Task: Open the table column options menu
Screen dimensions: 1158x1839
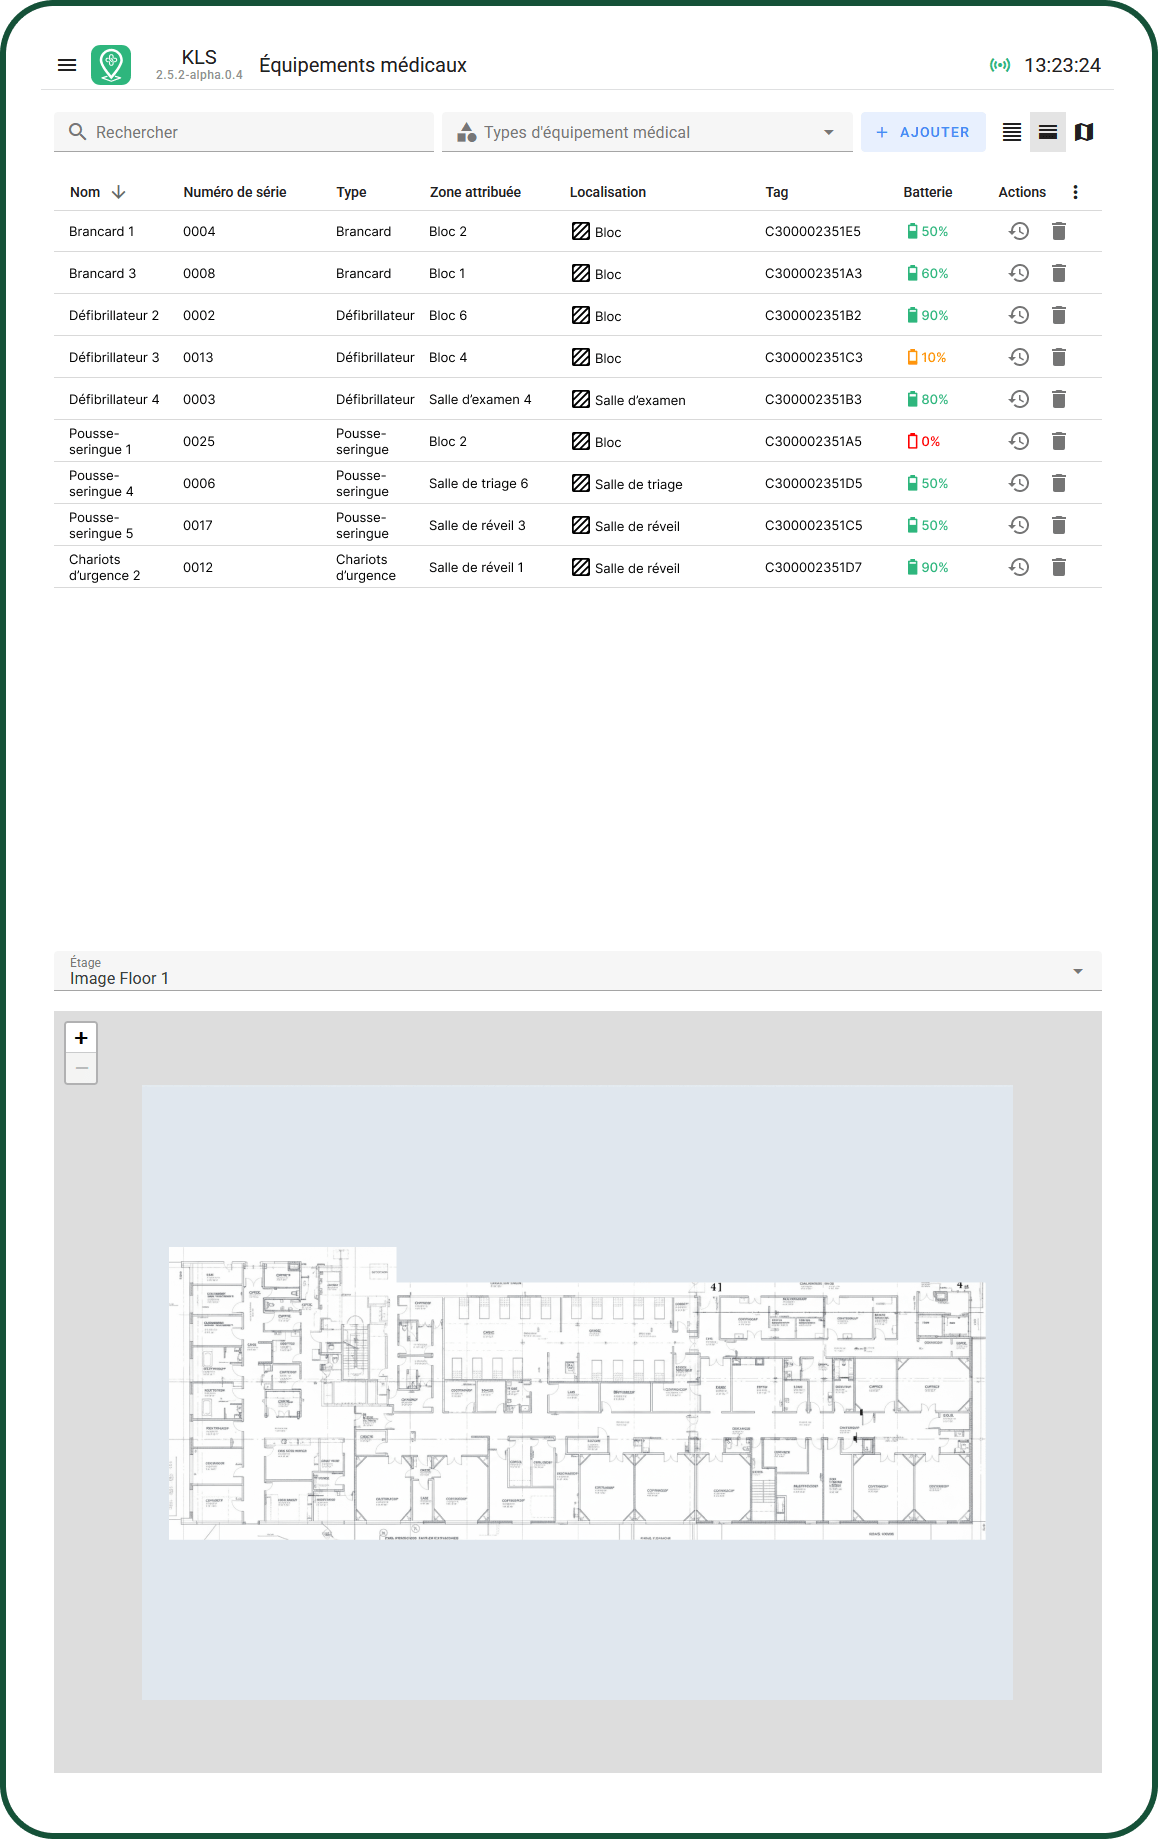Action: coord(1075,192)
